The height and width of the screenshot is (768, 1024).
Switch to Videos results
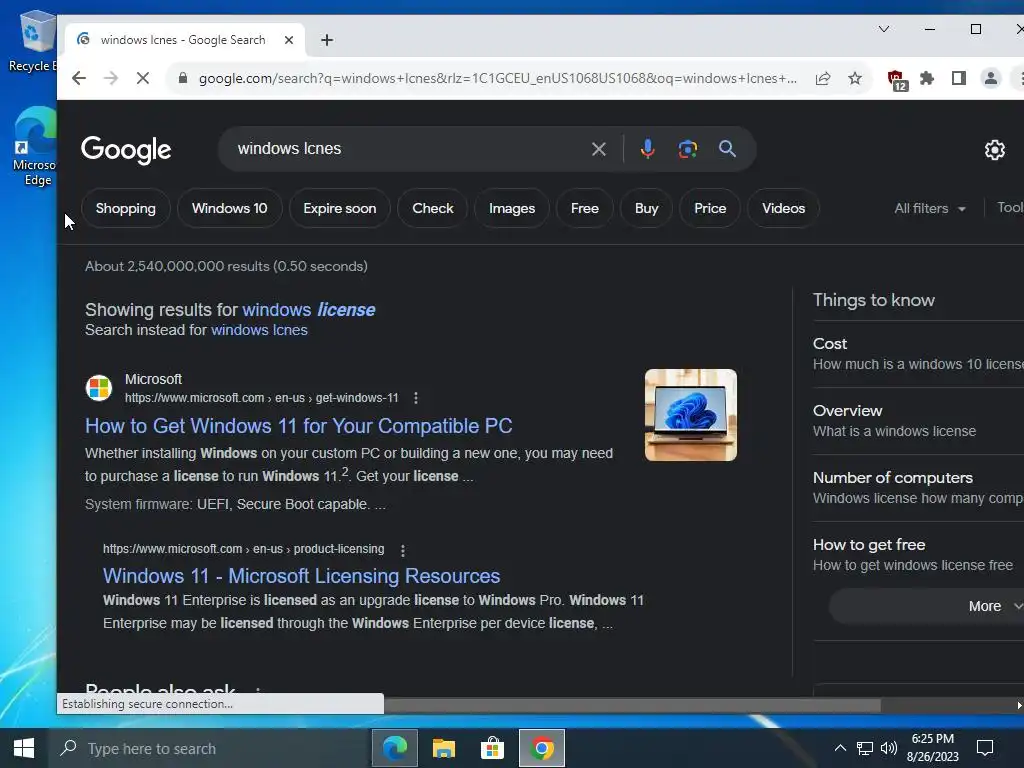[783, 208]
